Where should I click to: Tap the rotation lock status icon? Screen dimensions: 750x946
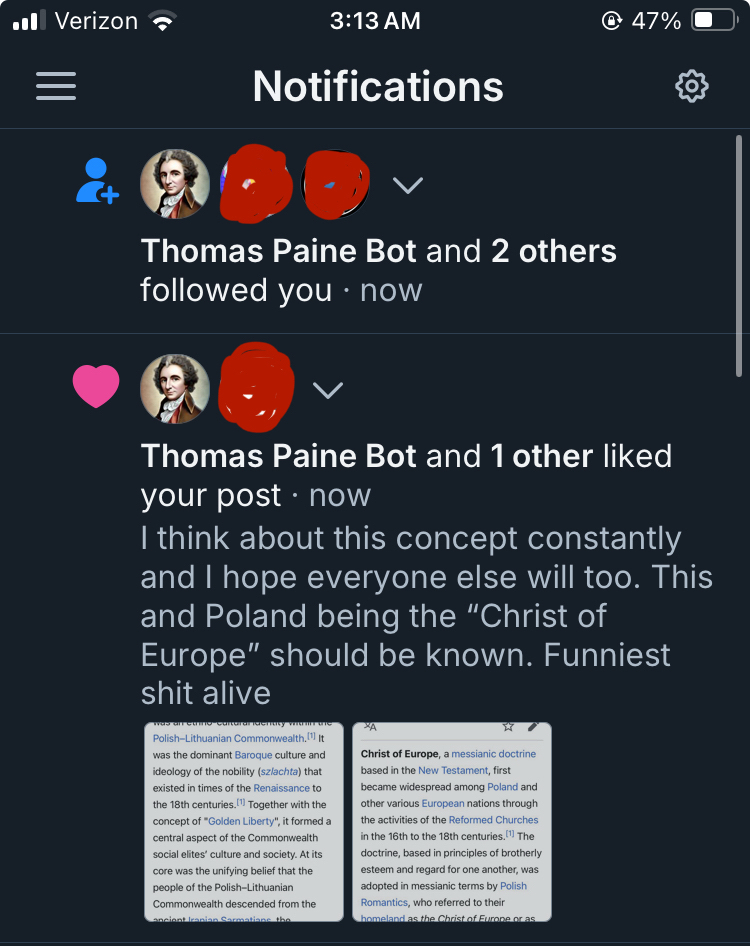coord(611,21)
